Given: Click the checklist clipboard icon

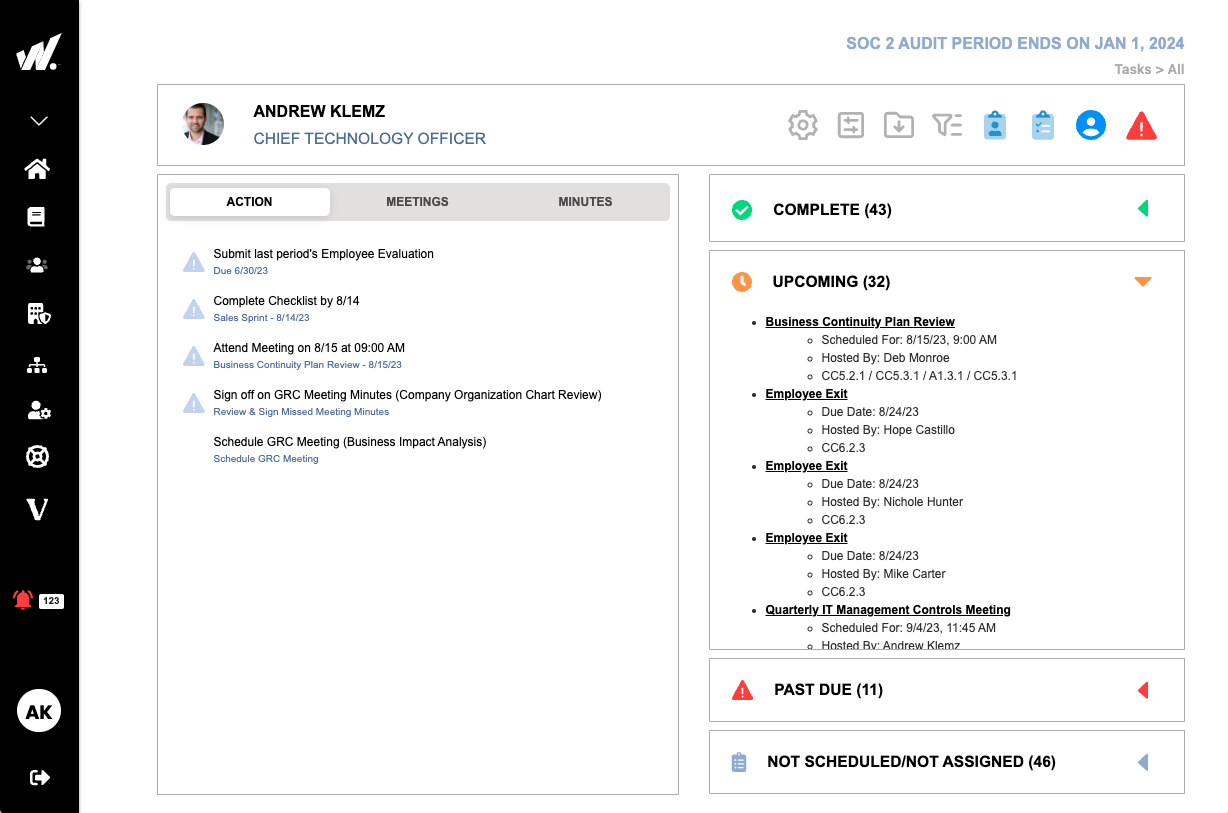Looking at the screenshot, I should [x=1042, y=125].
